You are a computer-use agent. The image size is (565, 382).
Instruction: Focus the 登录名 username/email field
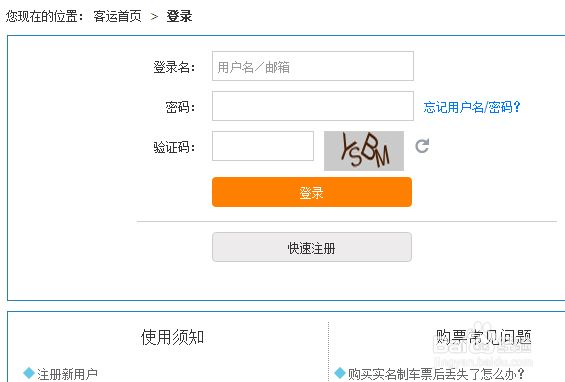313,66
